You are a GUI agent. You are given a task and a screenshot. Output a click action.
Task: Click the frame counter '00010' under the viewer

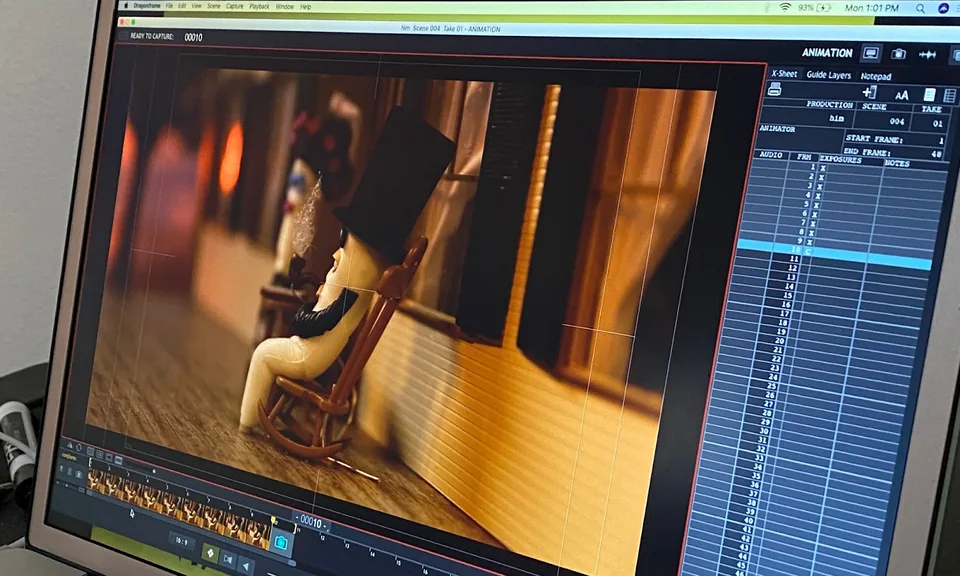[311, 522]
